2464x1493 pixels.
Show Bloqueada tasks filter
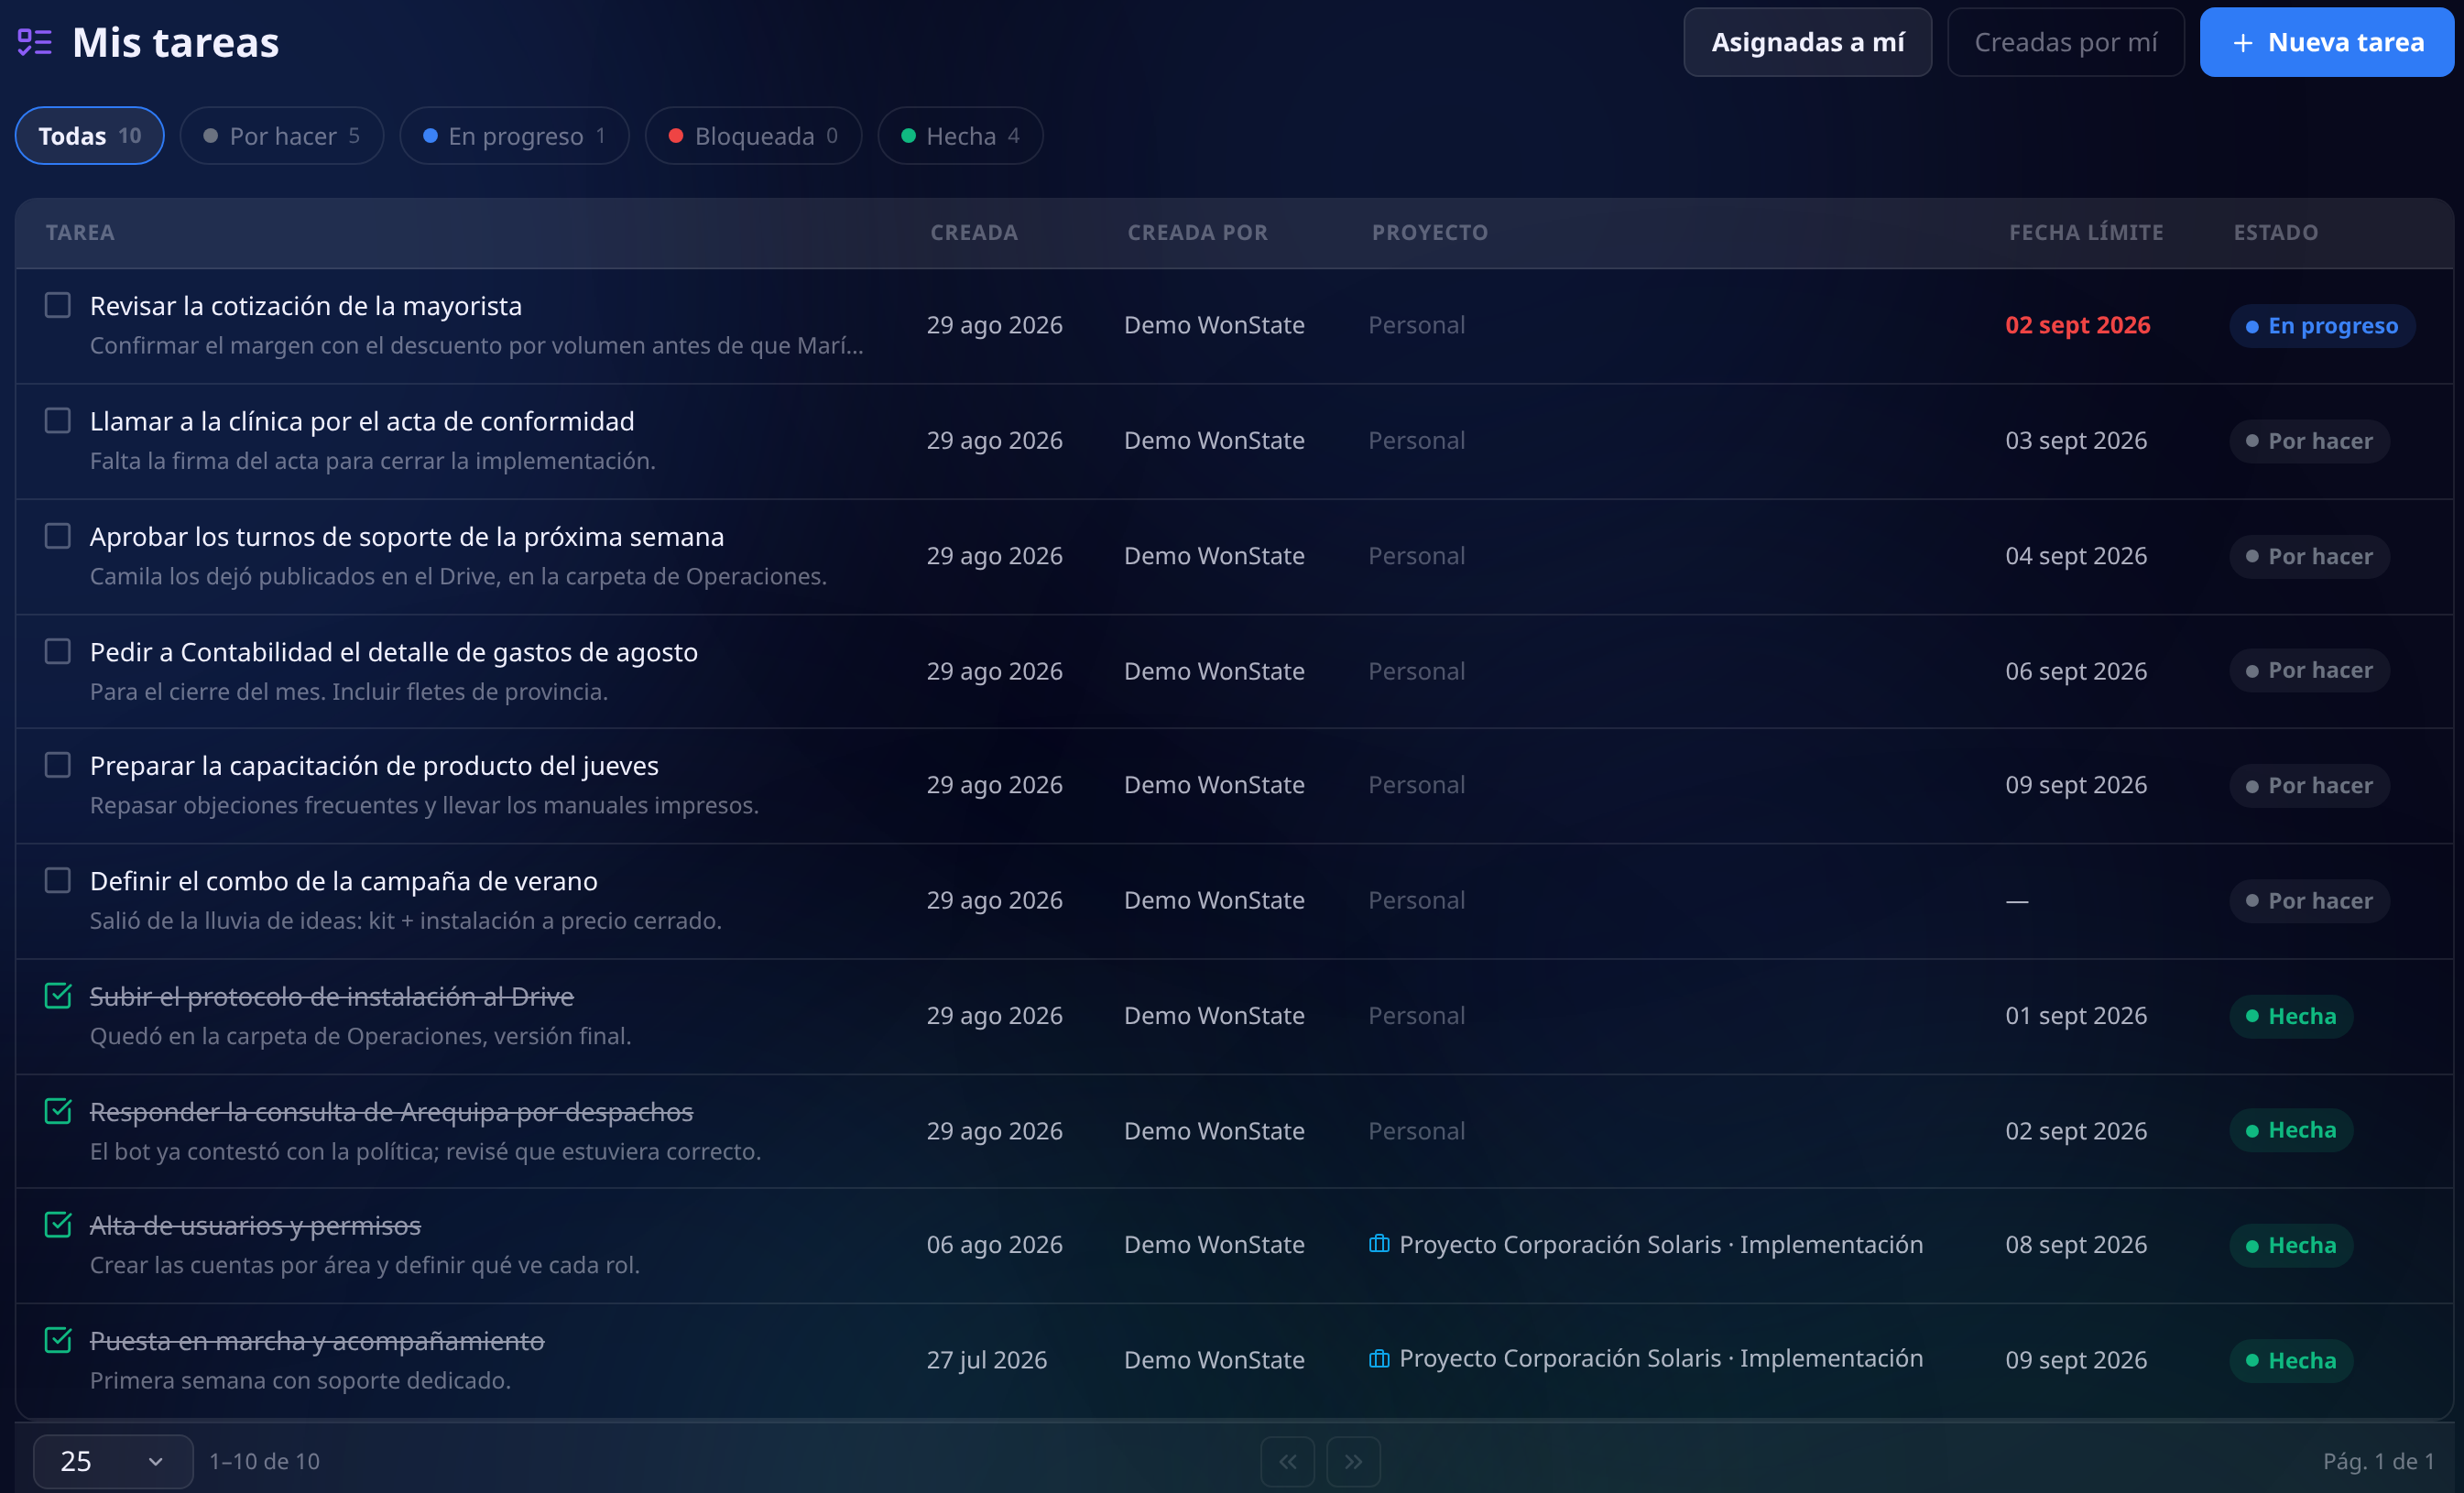click(753, 136)
